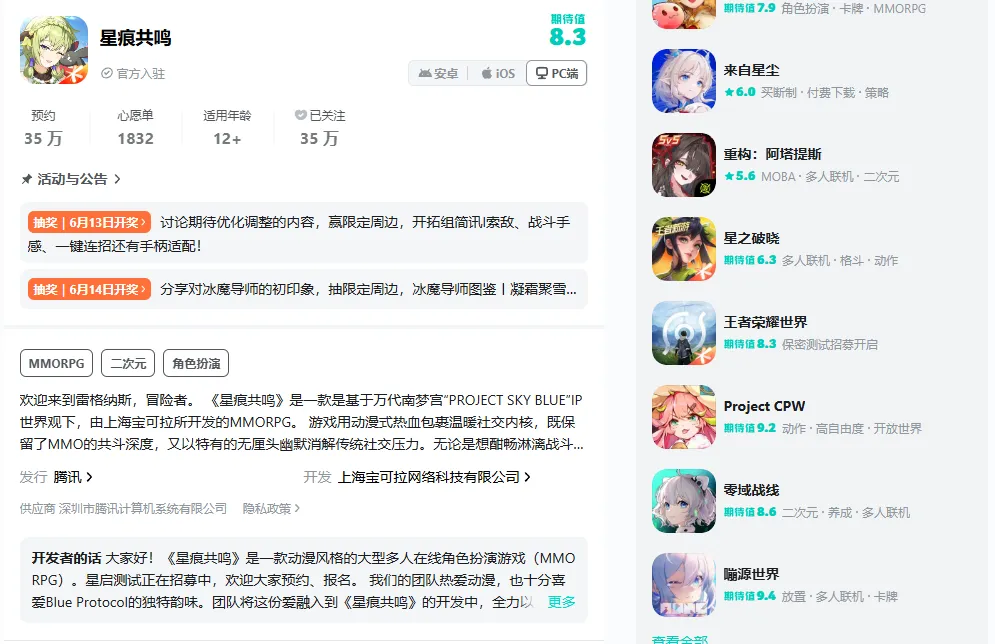
Task: Click the 来自星尘 game icon
Action: click(x=684, y=81)
